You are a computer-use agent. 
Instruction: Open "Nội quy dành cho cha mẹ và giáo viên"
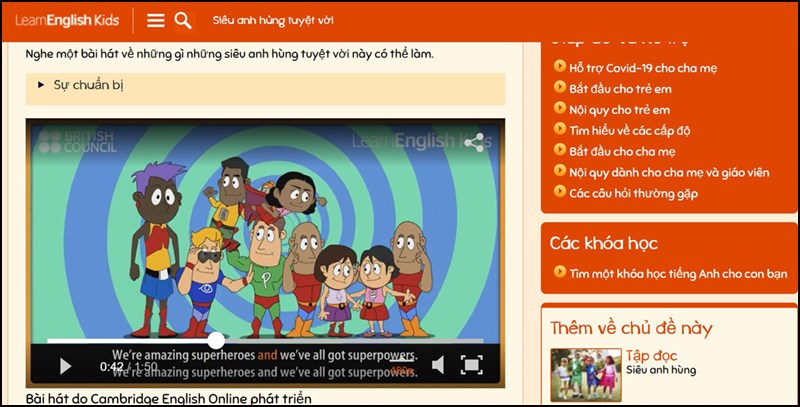(669, 172)
